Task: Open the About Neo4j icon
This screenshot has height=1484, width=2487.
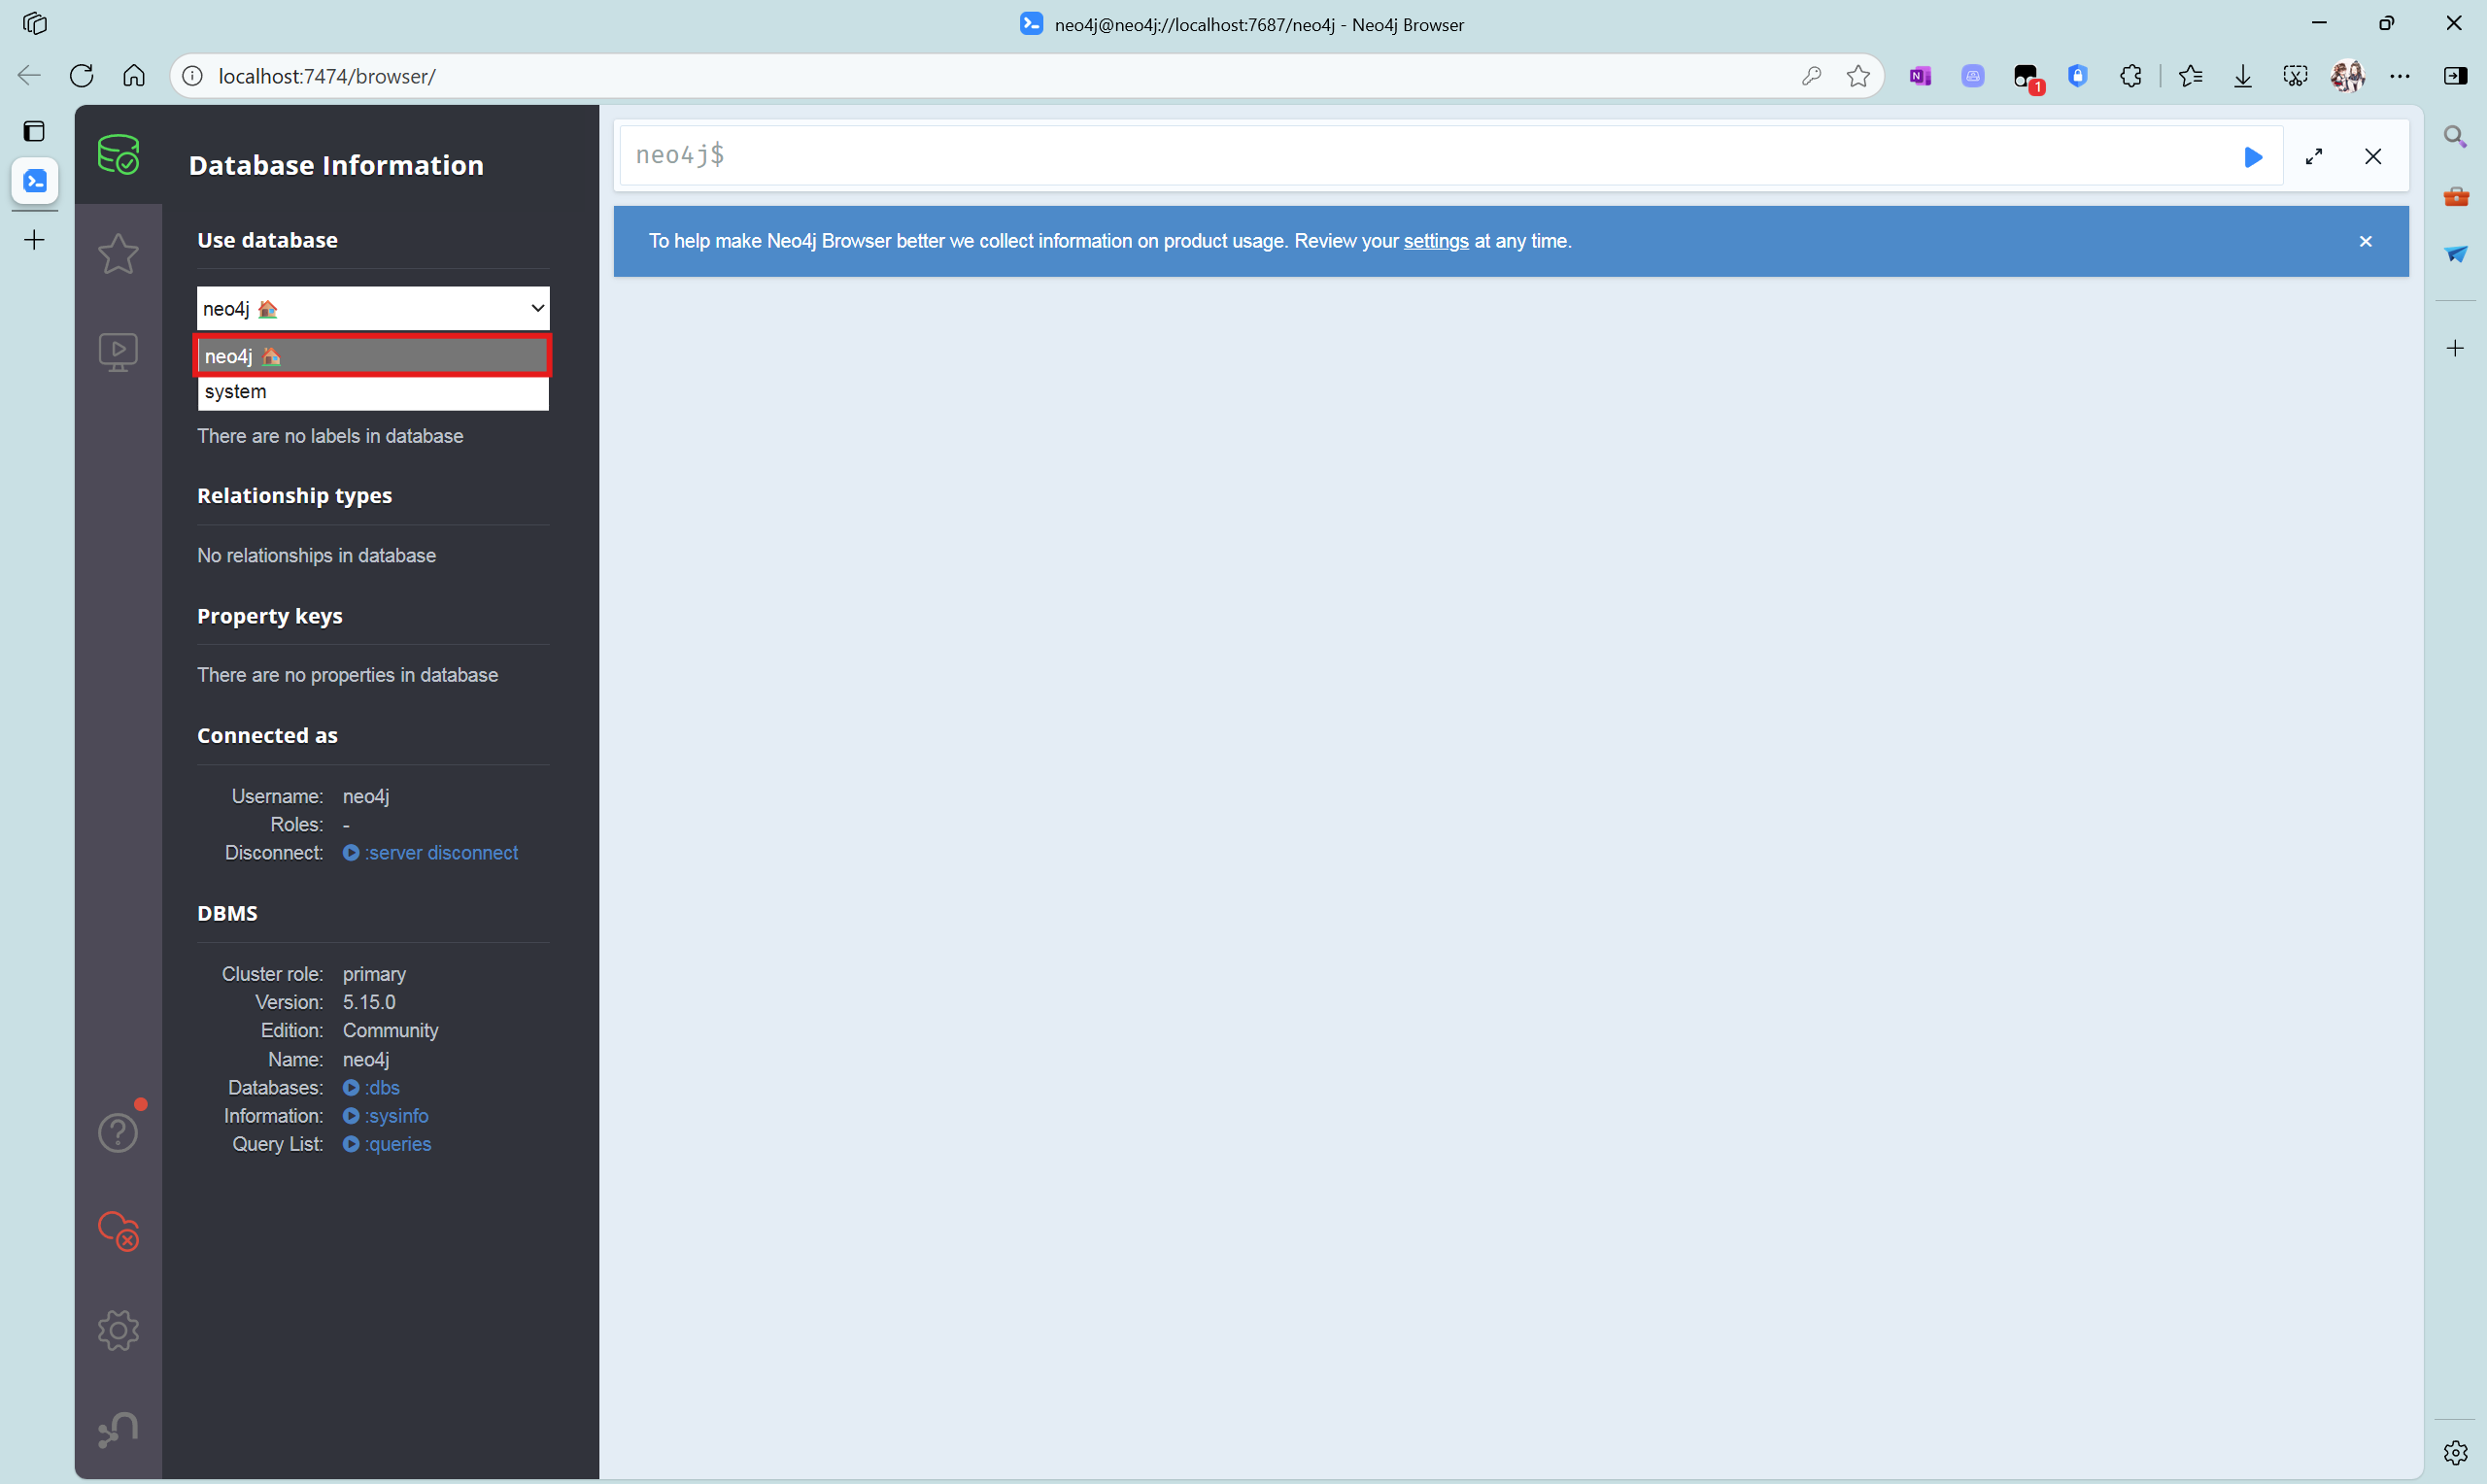Action: coord(118,1429)
